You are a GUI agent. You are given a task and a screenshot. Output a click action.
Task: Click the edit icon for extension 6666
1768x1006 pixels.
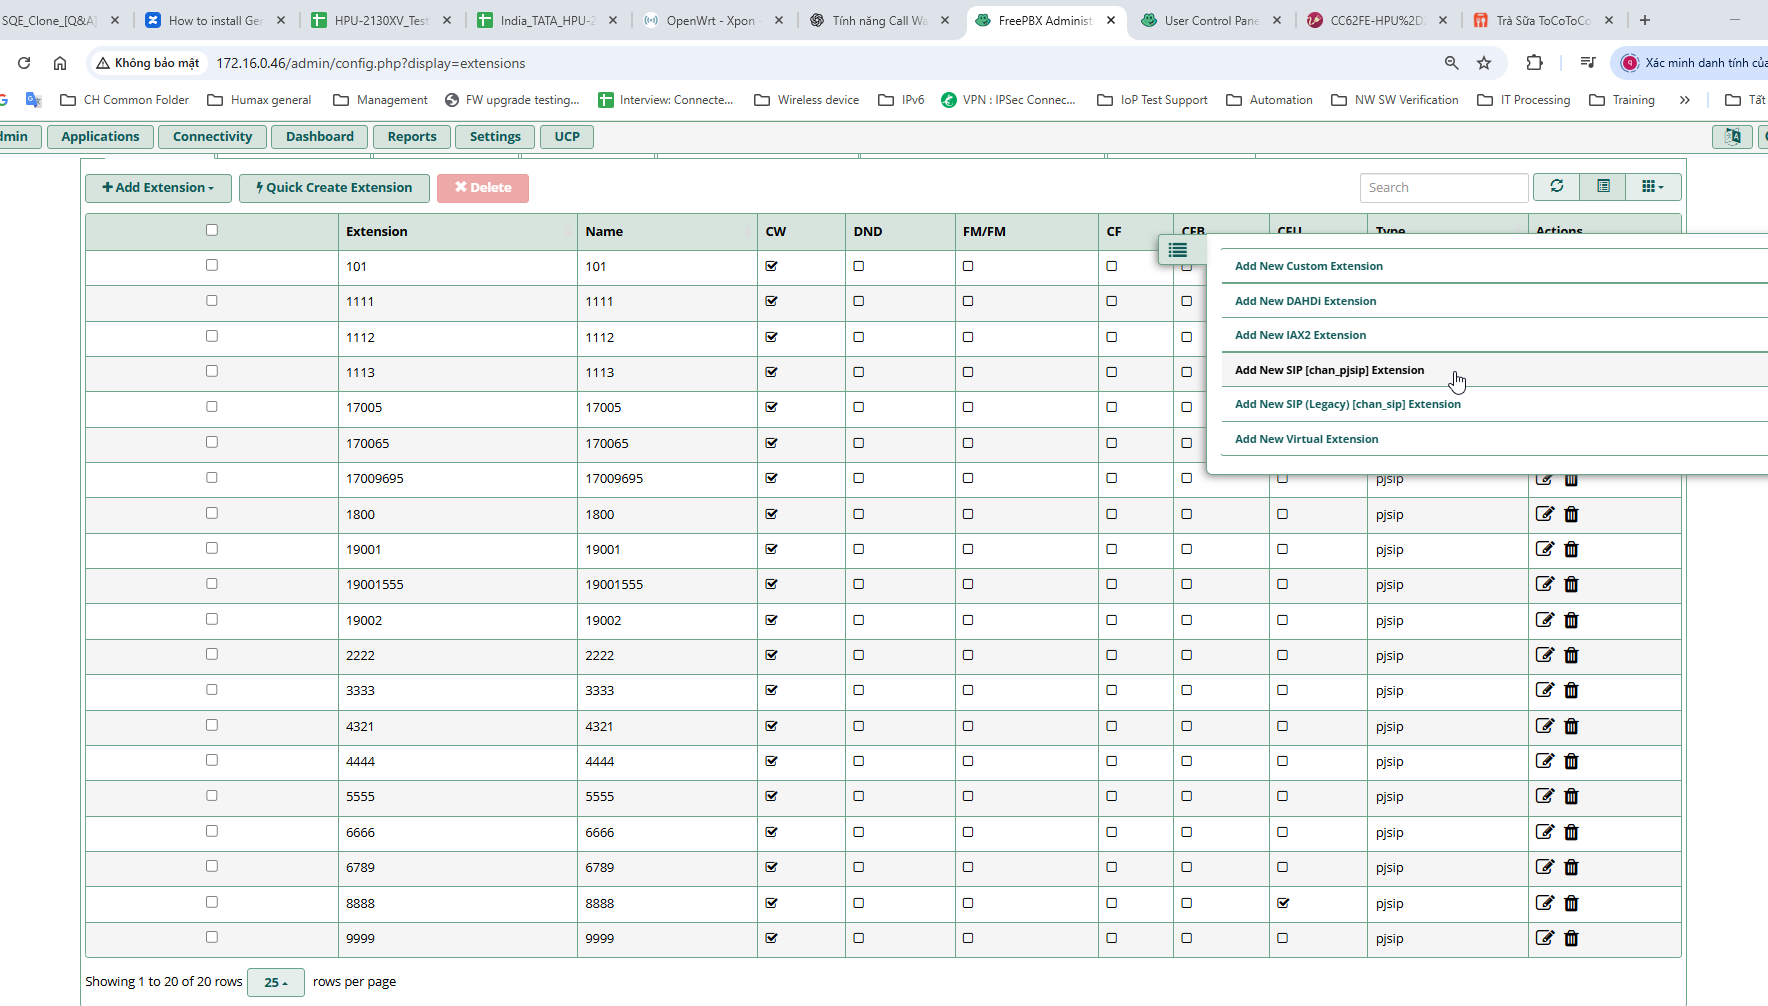[x=1545, y=832]
